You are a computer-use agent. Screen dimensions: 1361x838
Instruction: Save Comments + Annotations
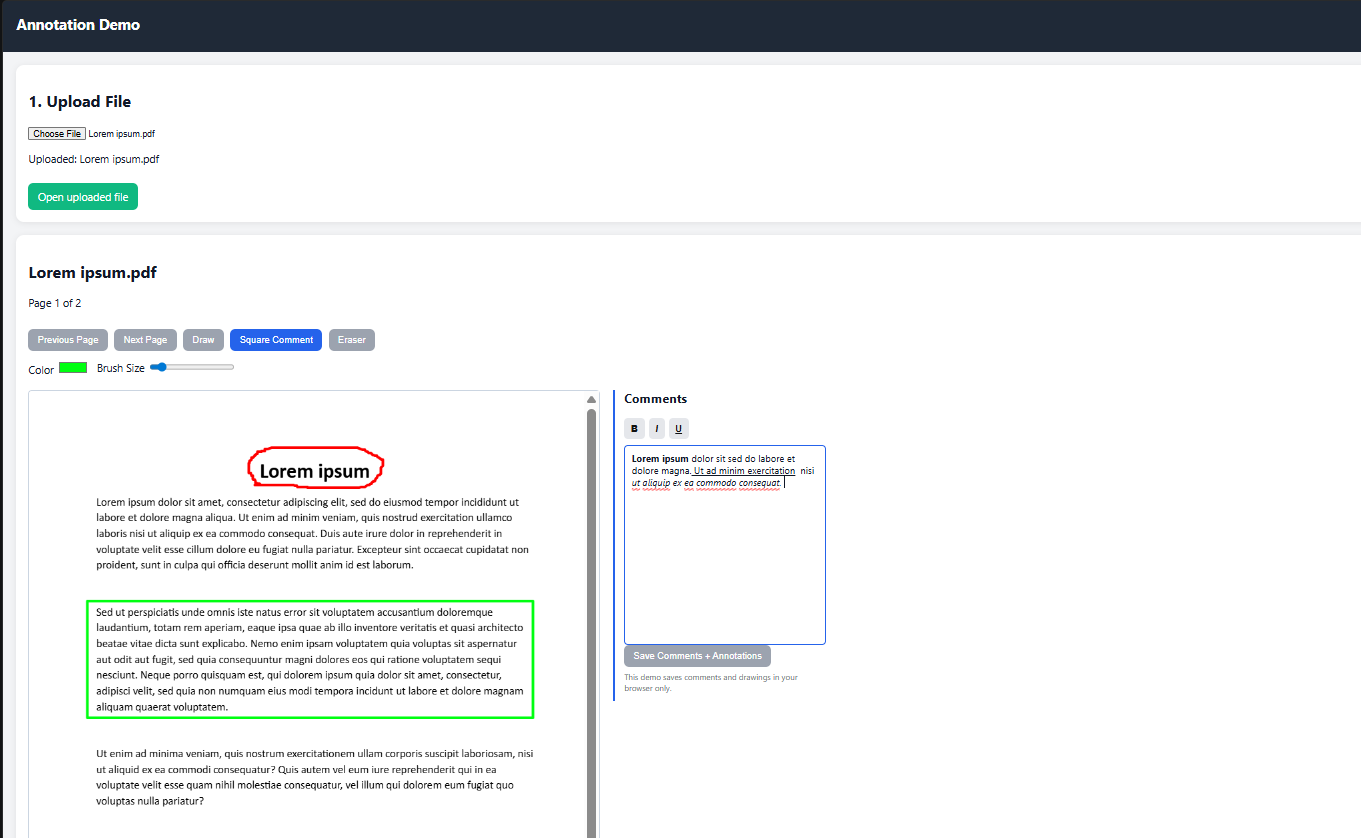coord(697,656)
